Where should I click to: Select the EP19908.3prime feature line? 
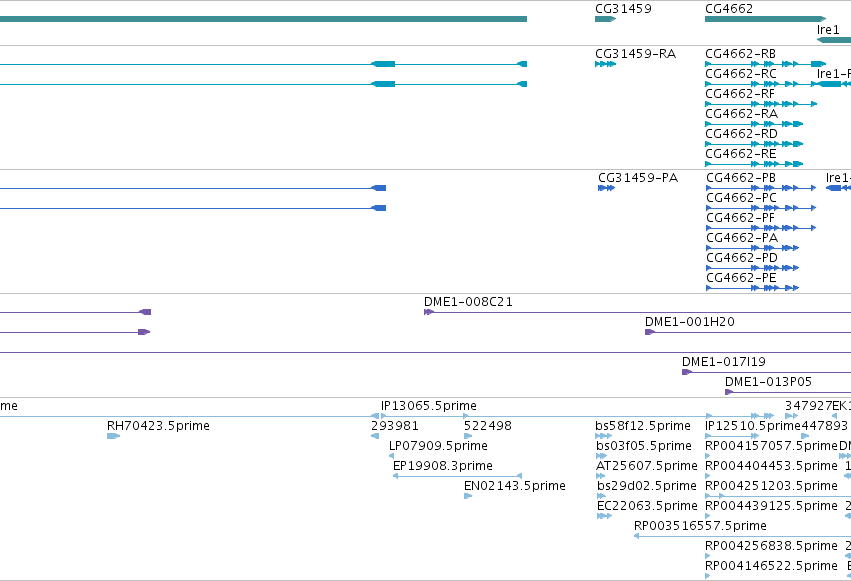pyautogui.click(x=457, y=476)
